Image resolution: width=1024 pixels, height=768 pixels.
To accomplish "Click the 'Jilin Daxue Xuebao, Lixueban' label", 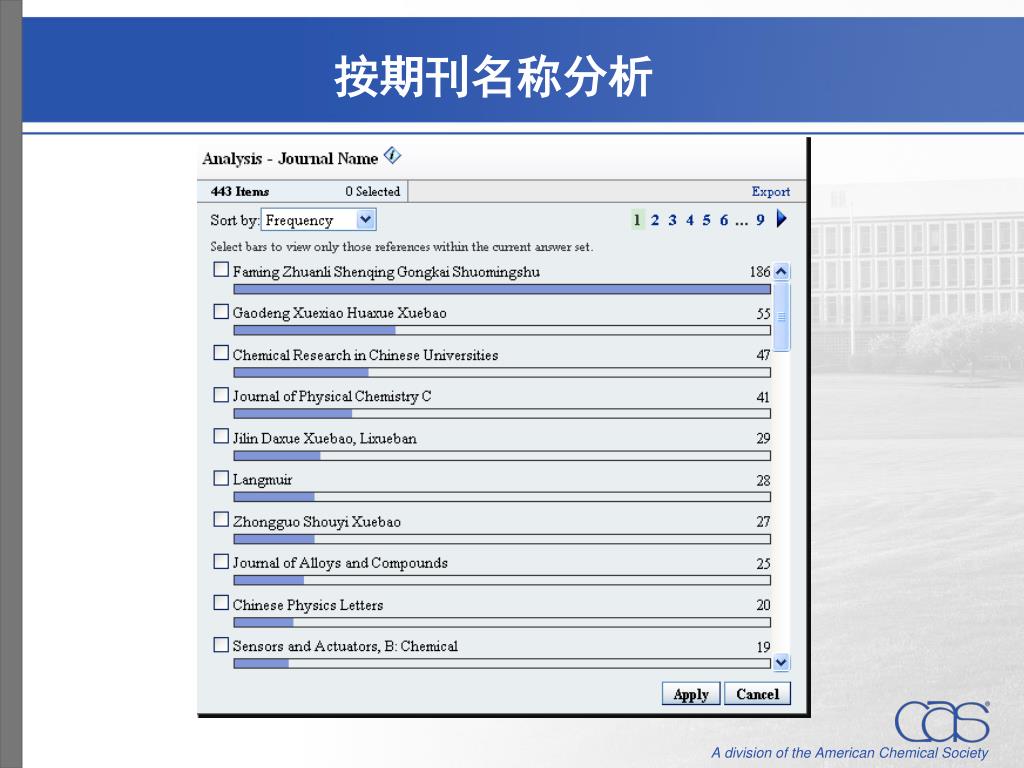I will coord(325,438).
